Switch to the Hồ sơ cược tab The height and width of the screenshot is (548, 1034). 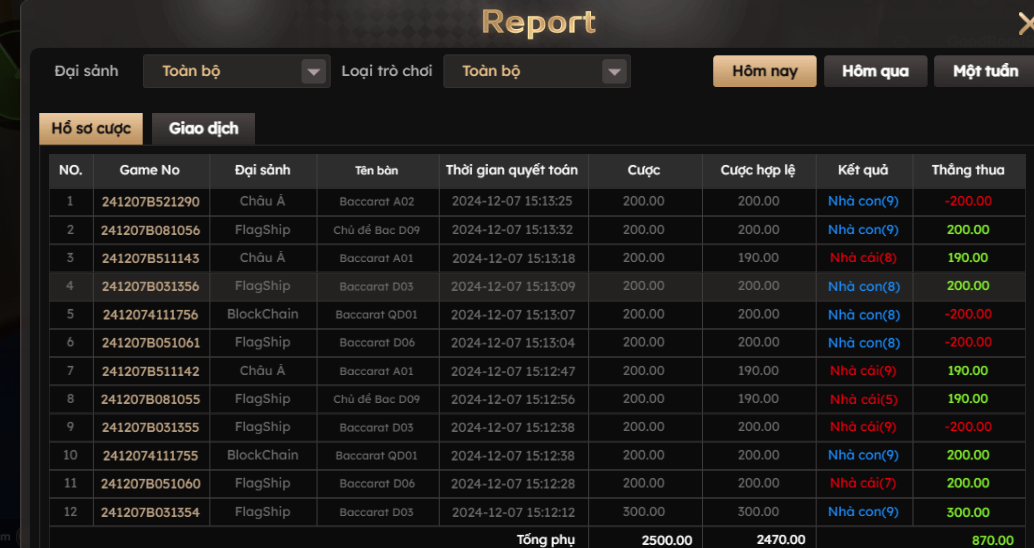coord(91,129)
